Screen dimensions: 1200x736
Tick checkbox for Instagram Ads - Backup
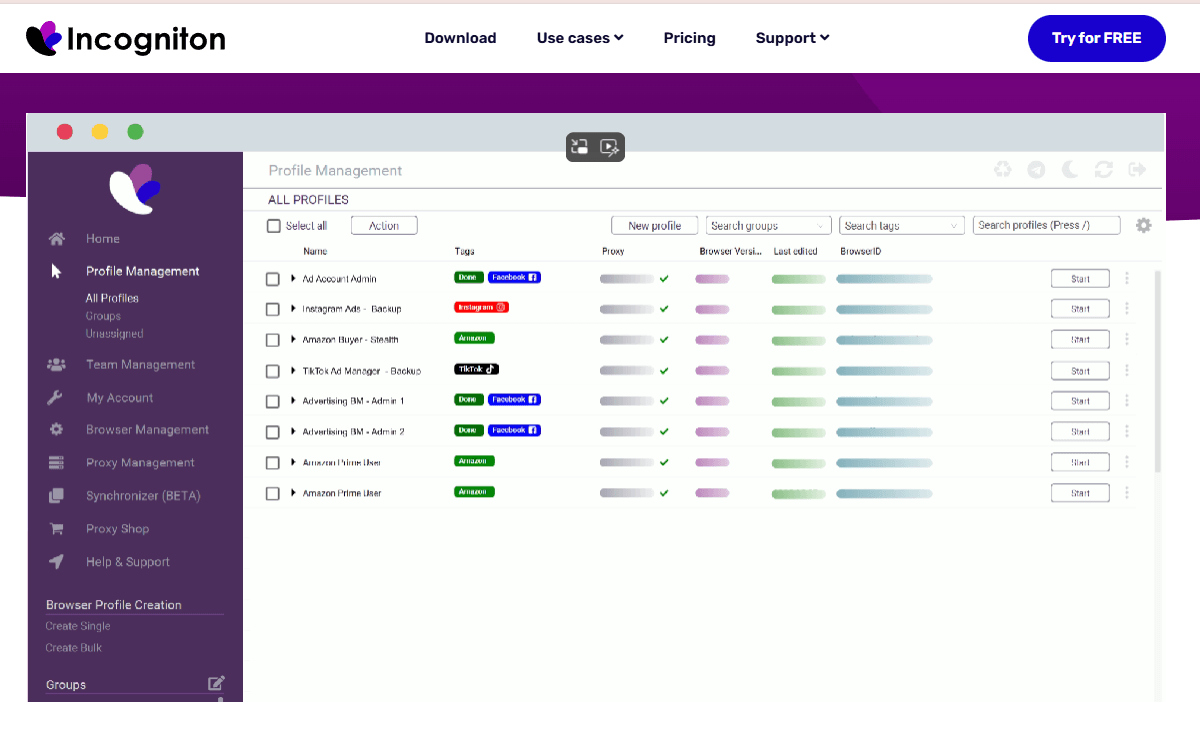(272, 310)
